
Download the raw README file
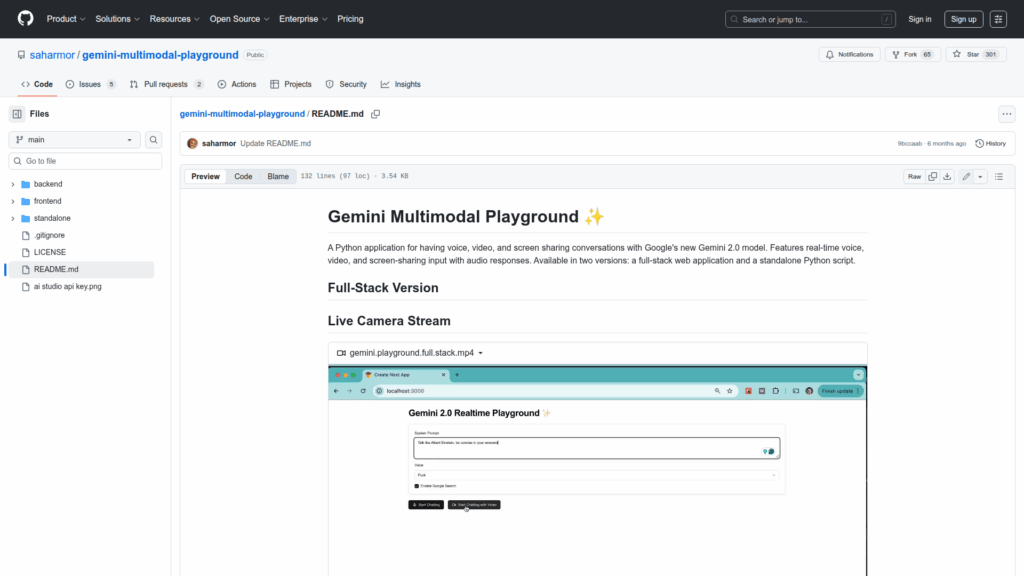tap(947, 177)
